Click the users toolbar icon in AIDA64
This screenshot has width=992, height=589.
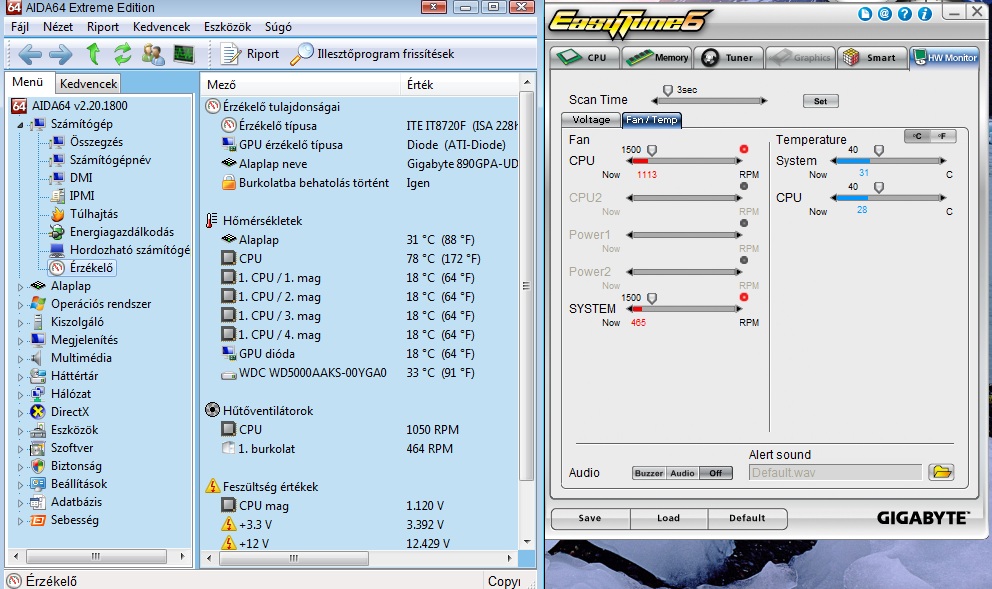tap(153, 54)
